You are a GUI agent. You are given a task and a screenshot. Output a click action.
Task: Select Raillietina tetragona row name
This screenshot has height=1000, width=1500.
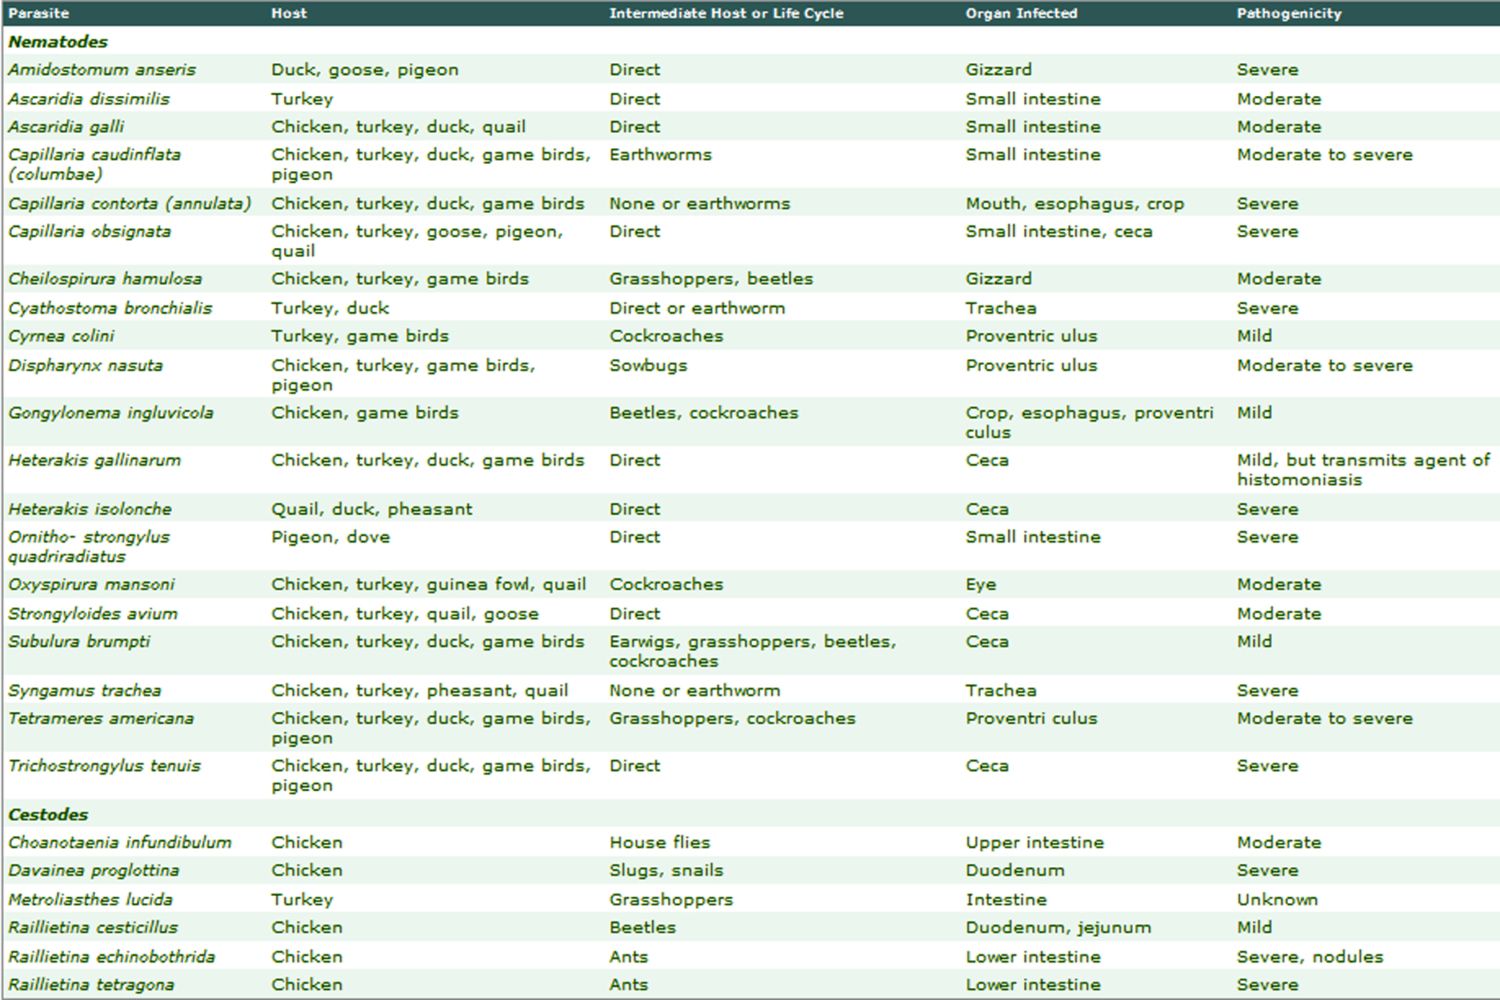(91, 984)
